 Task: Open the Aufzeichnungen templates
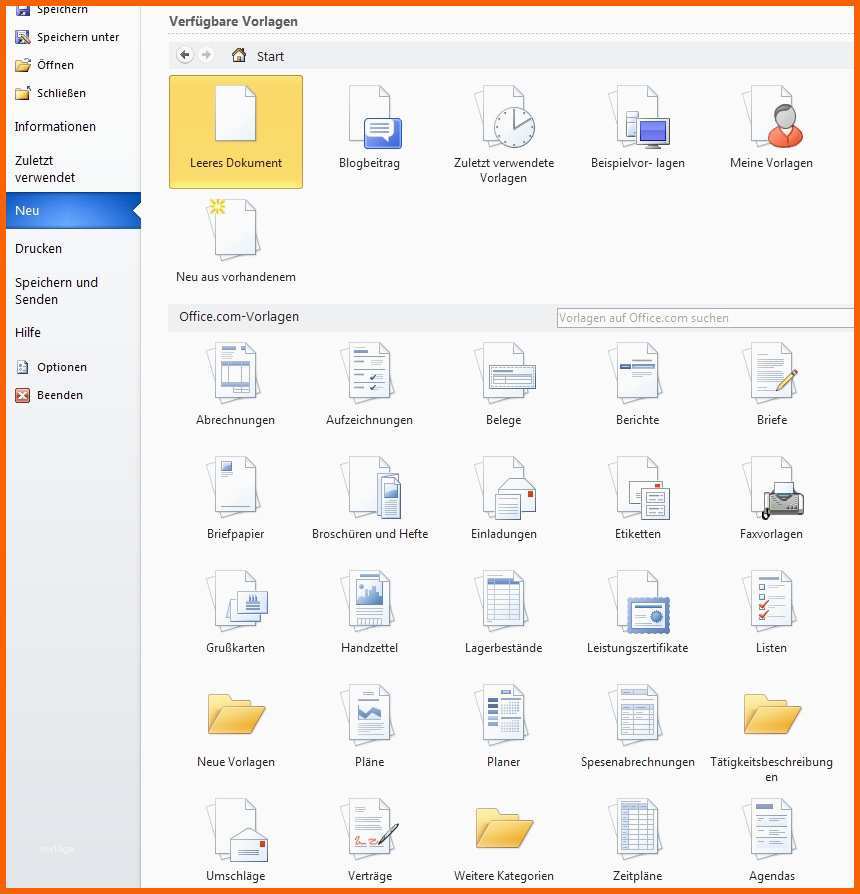[370, 384]
